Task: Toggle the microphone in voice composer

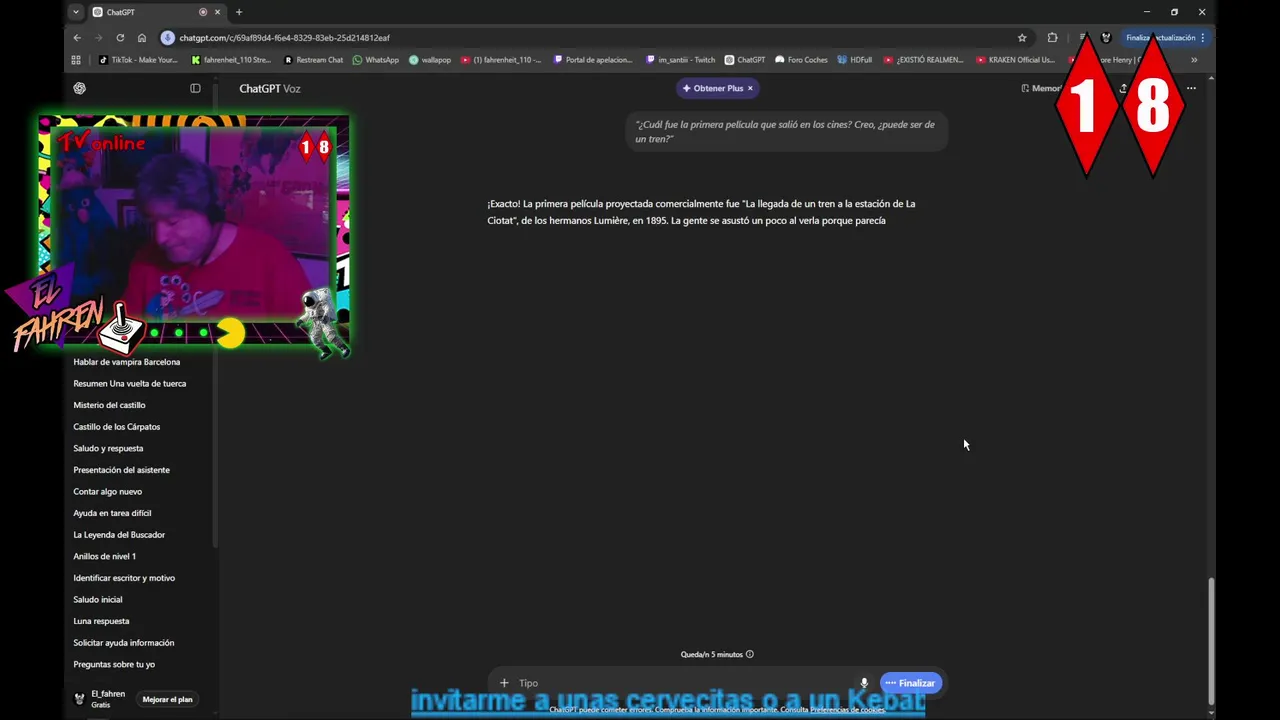Action: [864, 683]
